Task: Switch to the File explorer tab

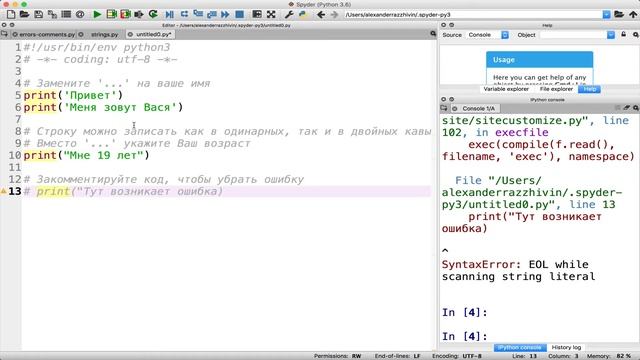Action: tap(556, 89)
